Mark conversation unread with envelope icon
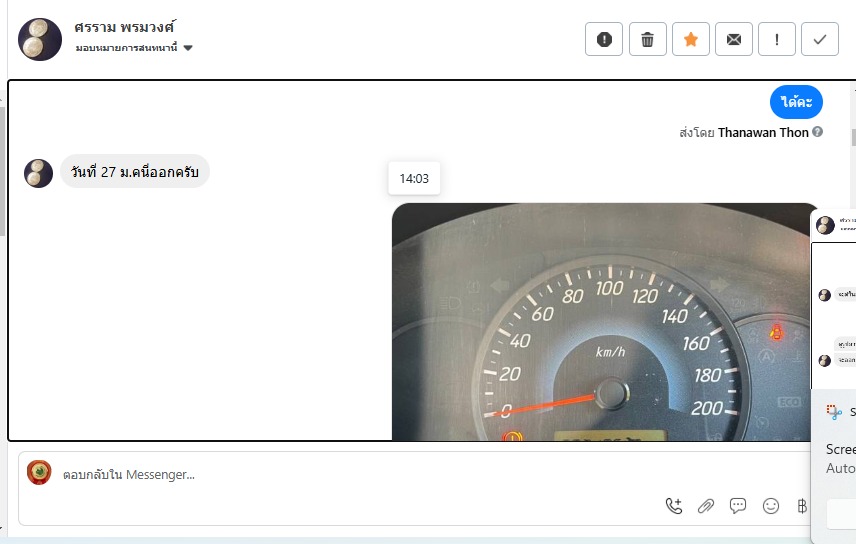The height and width of the screenshot is (544, 856). [734, 39]
